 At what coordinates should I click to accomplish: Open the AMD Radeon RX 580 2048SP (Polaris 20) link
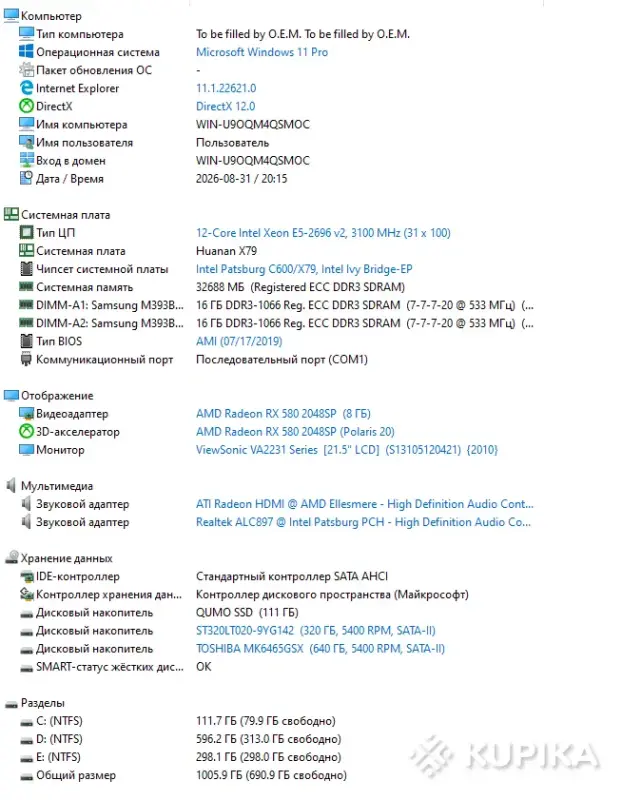tap(295, 432)
